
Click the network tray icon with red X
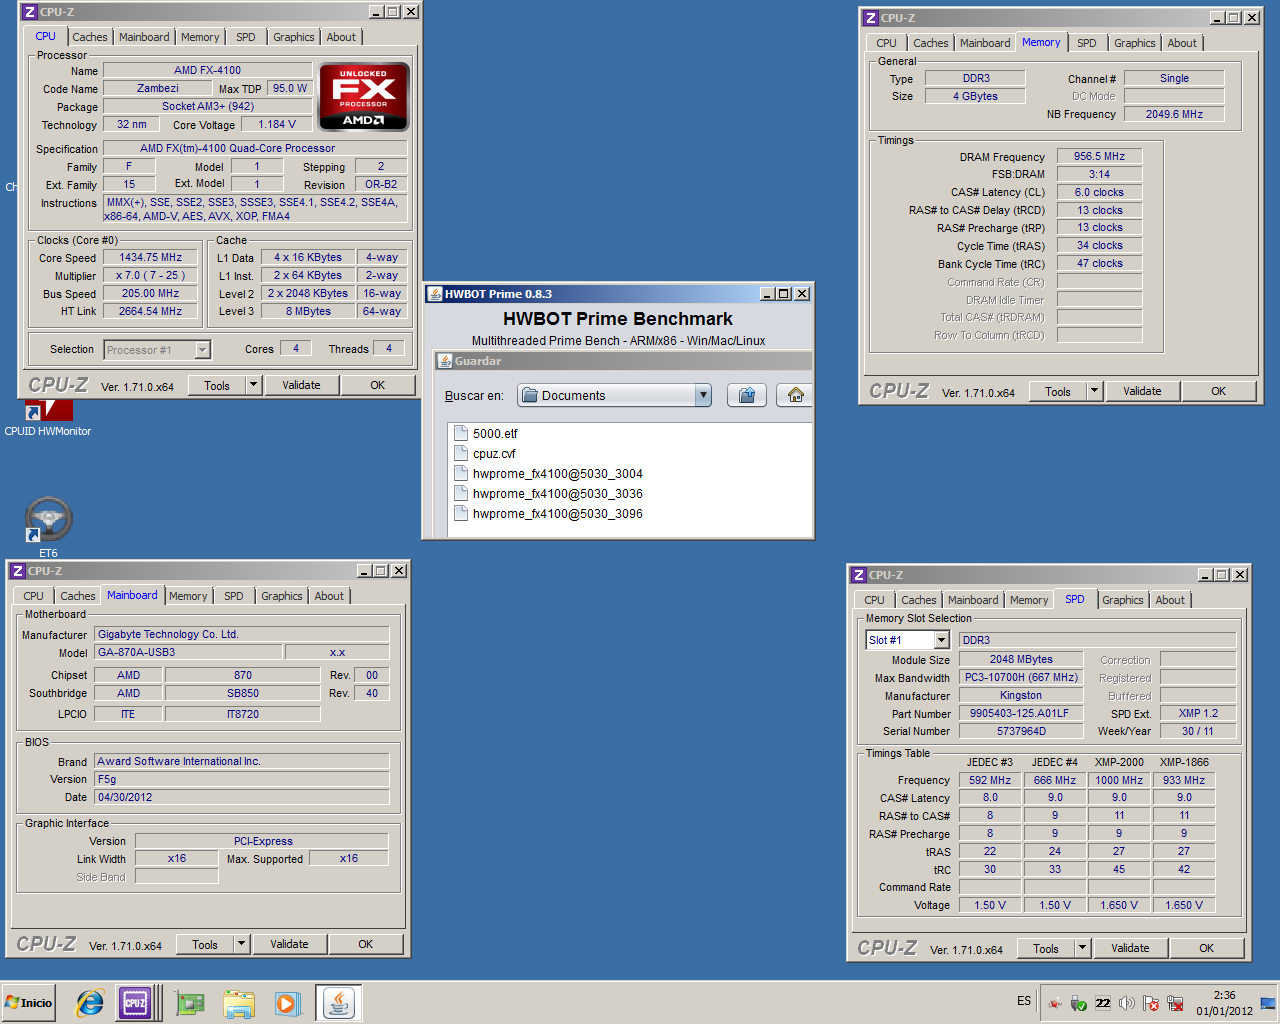pos(1175,1003)
